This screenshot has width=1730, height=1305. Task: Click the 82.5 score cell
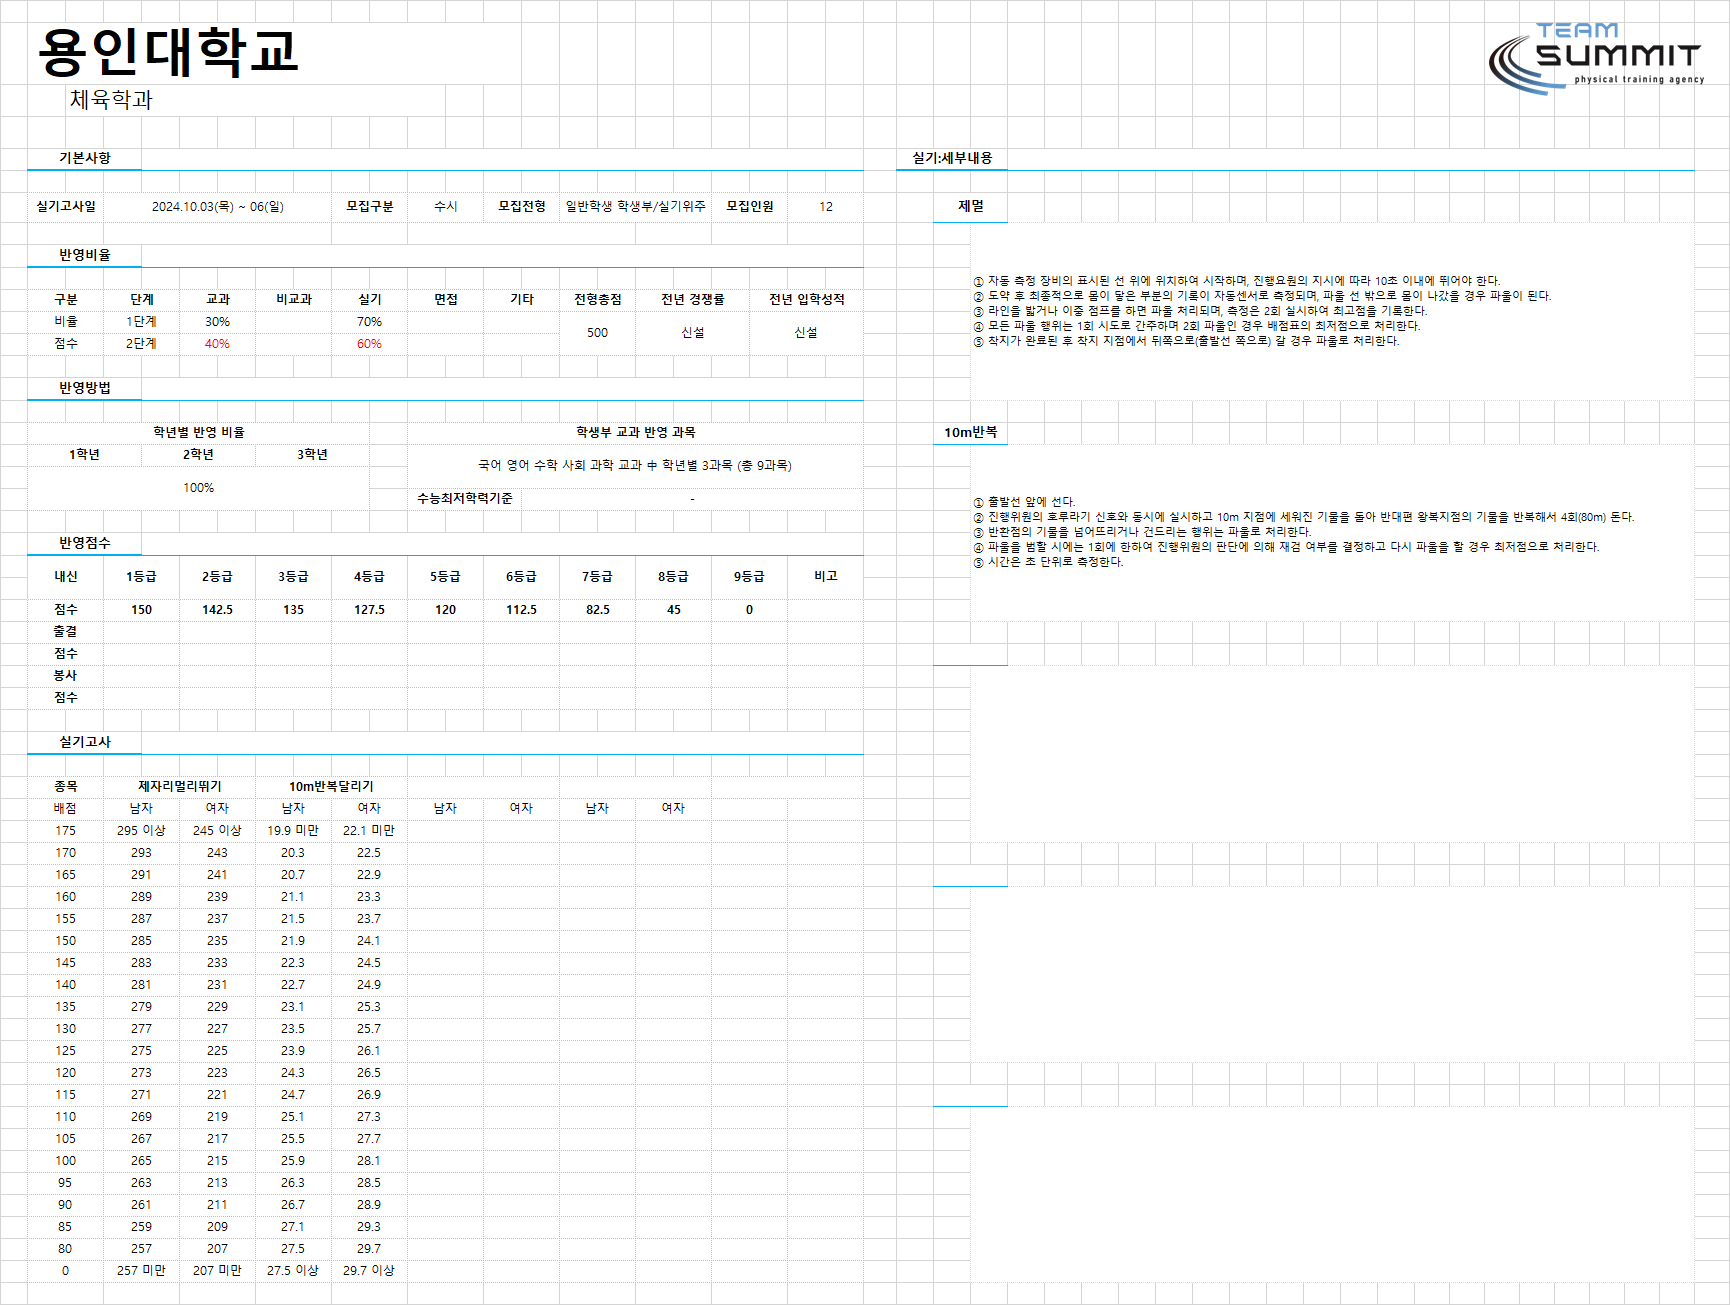[598, 609]
